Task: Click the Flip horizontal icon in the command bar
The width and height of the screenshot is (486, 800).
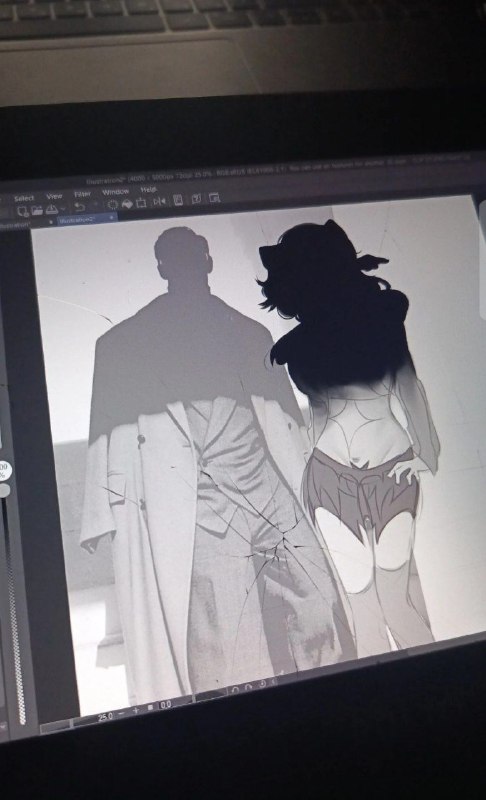Action: coord(160,202)
